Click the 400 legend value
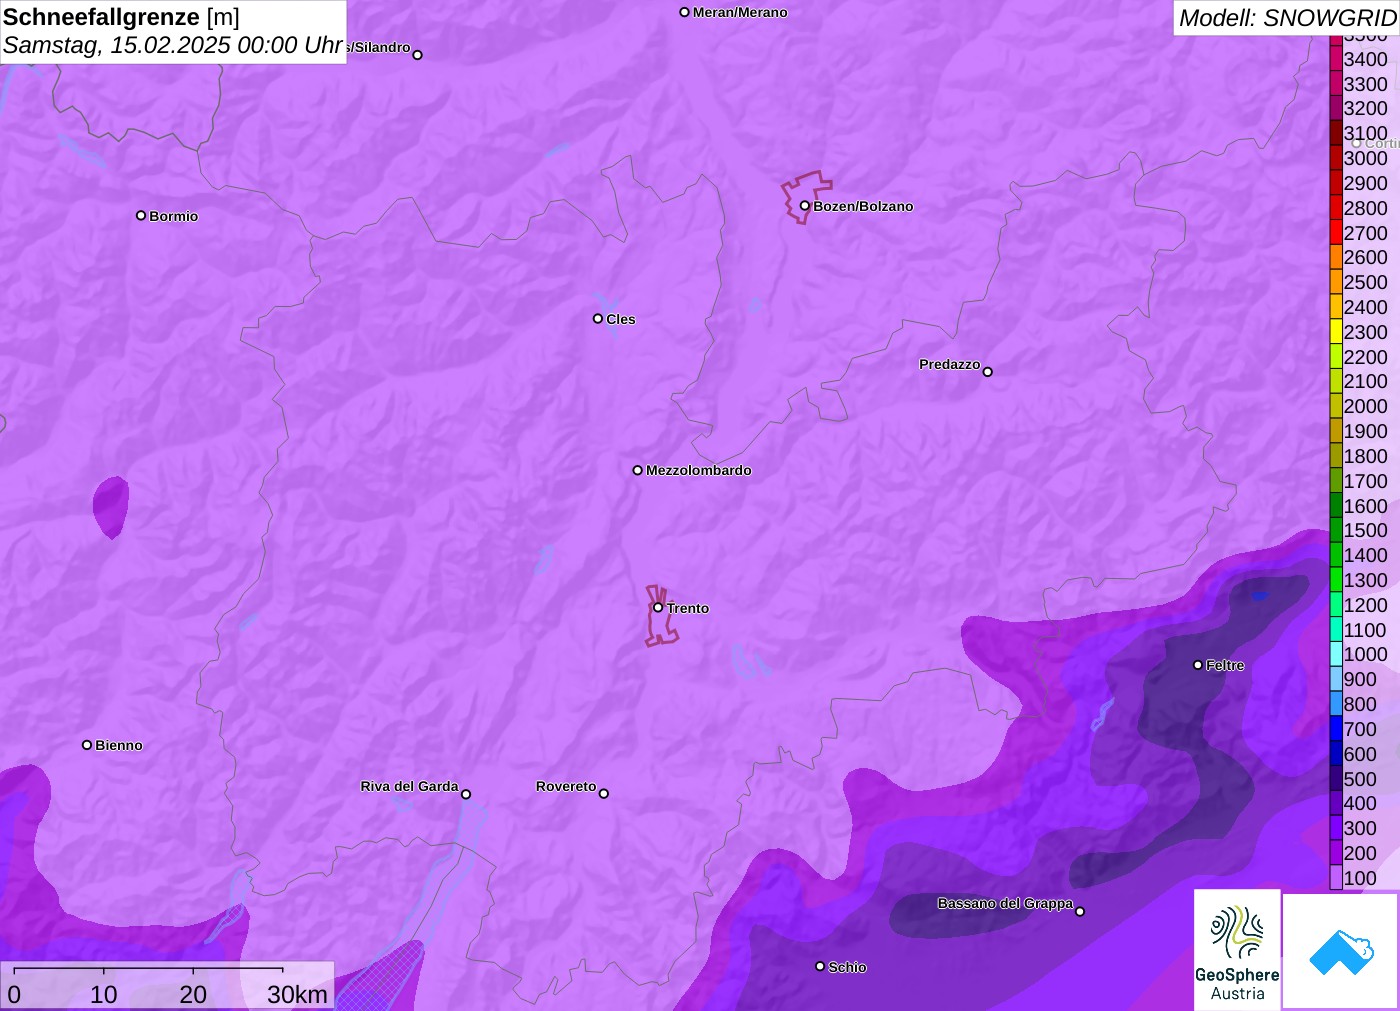 (x=1360, y=803)
